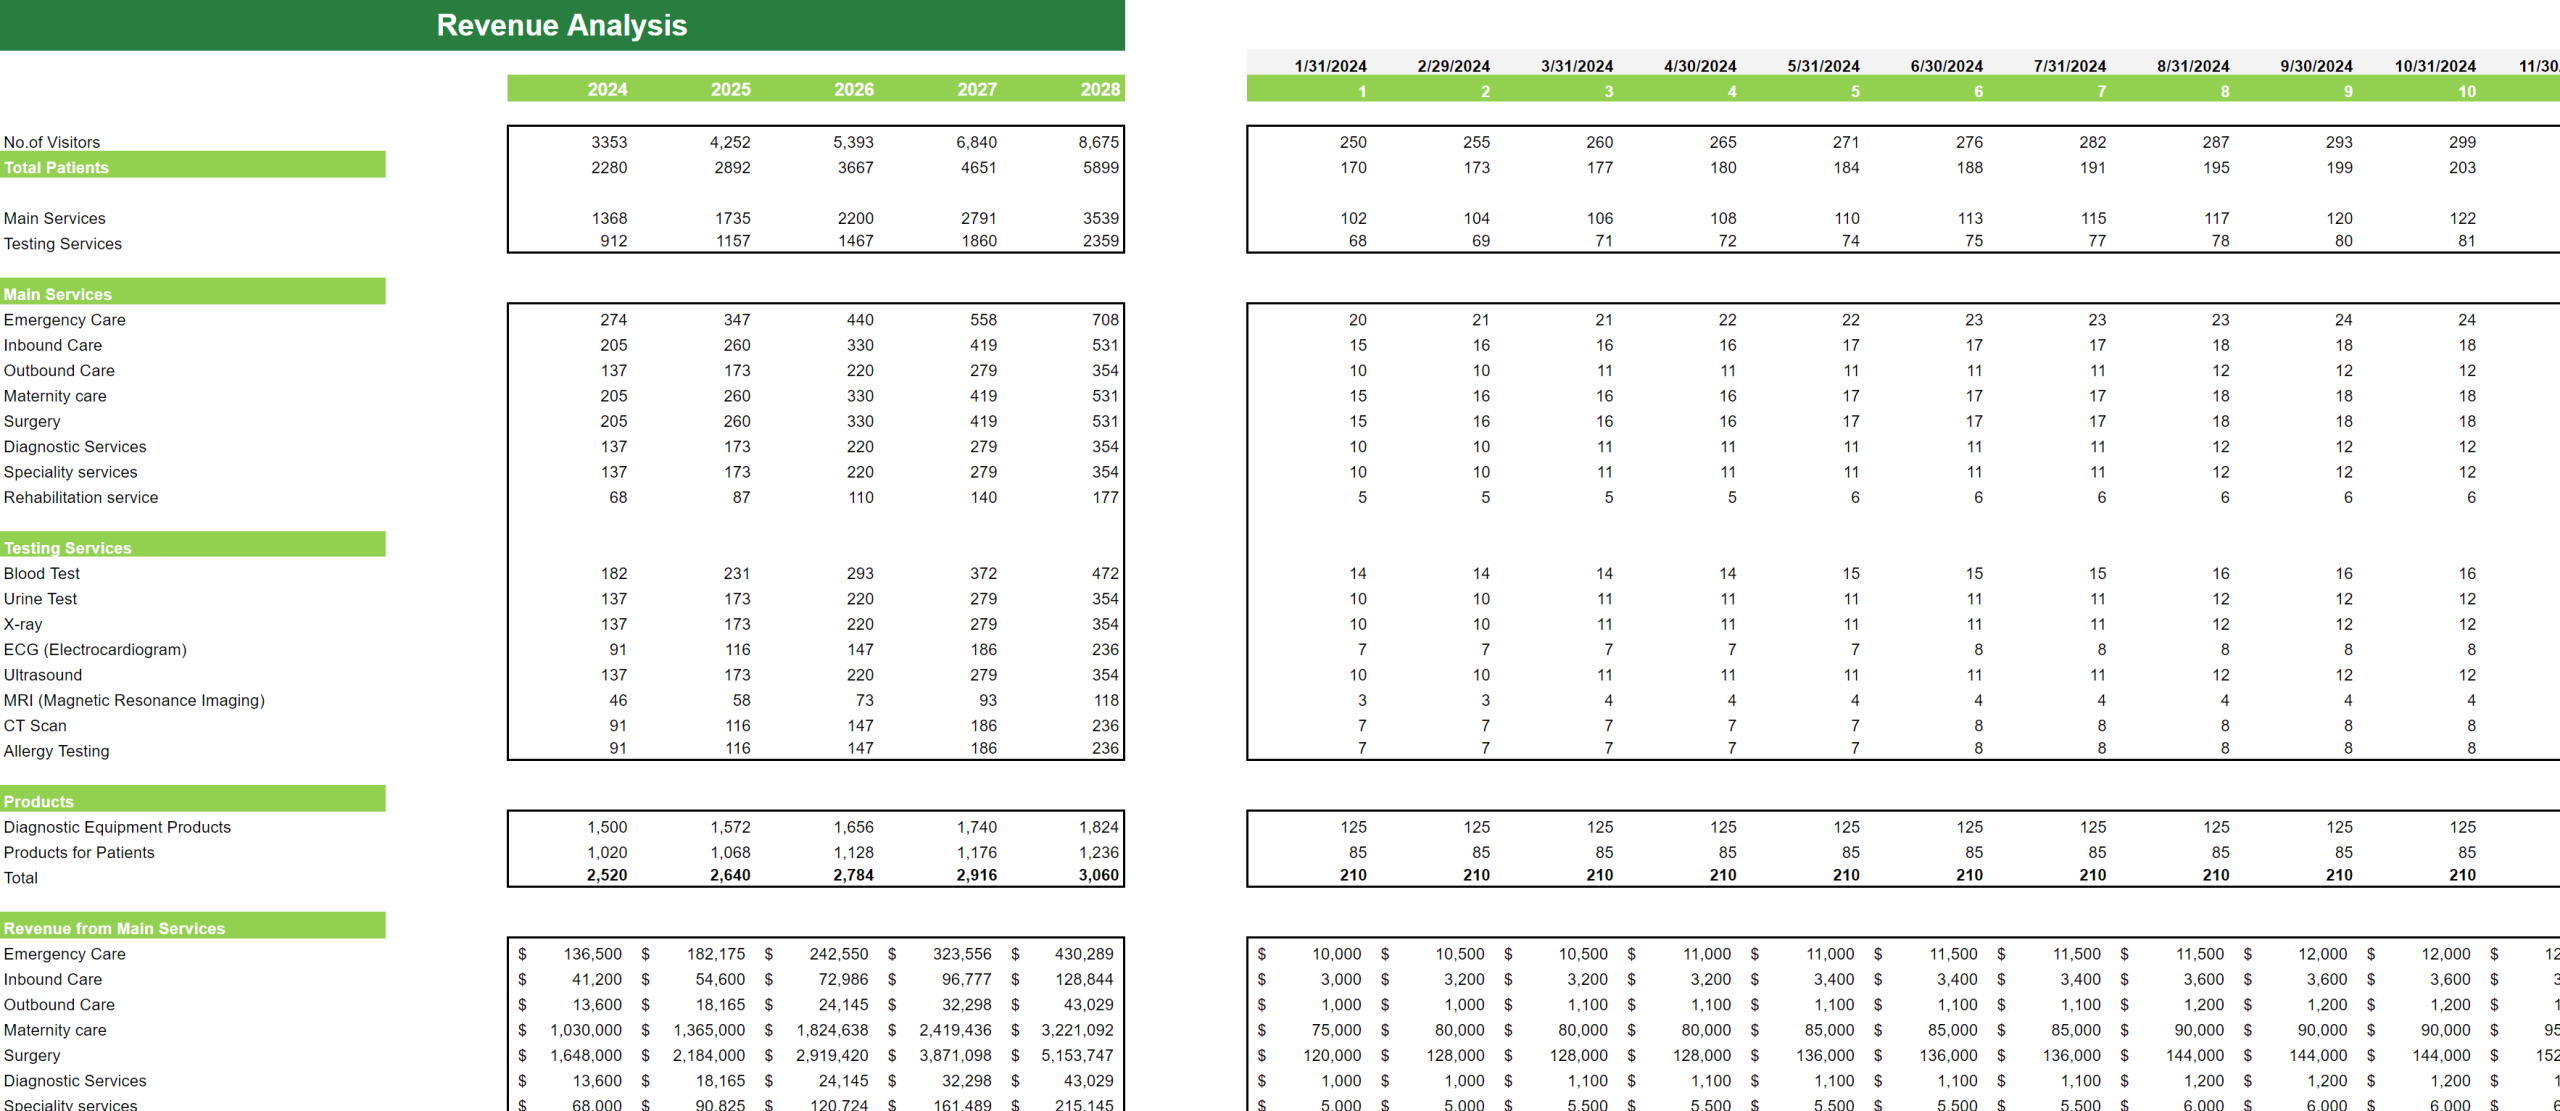Click the green Products section header
2560x1111 pixels.
point(193,799)
